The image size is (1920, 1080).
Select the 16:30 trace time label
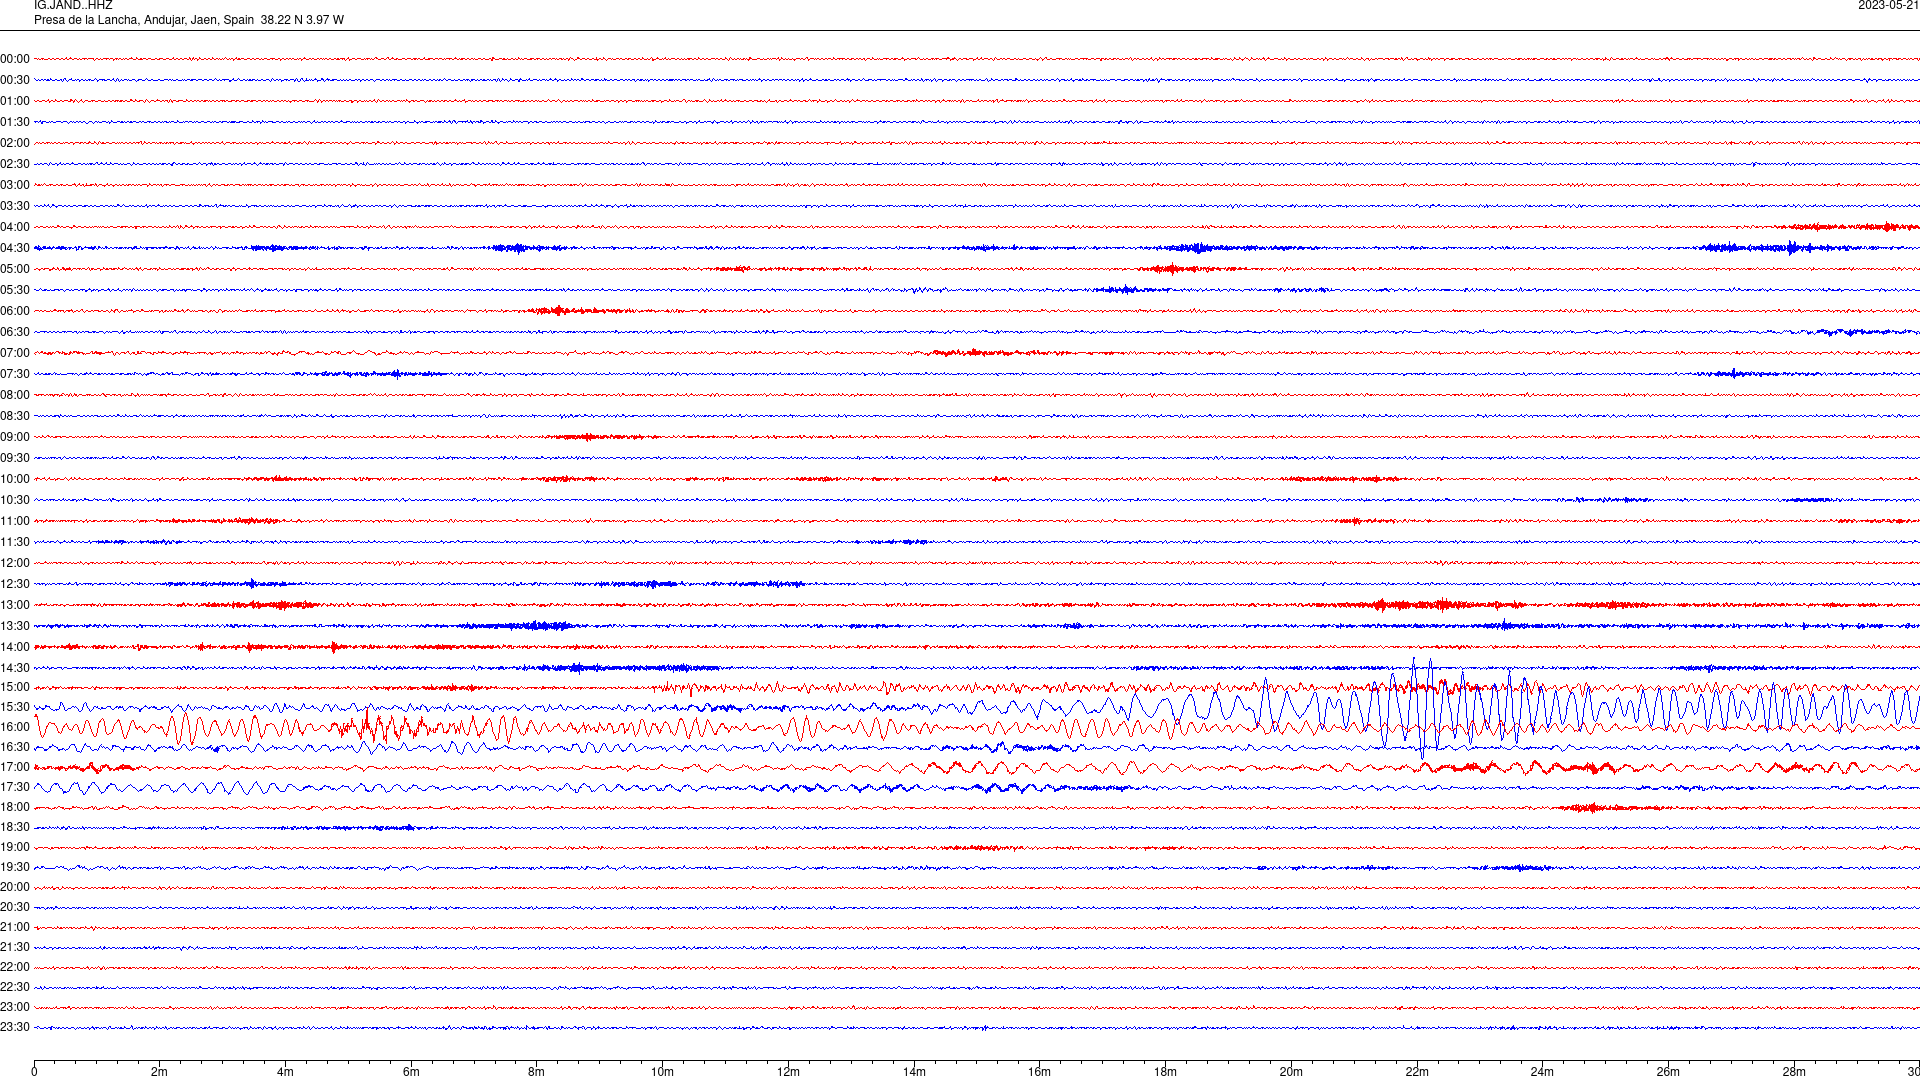click(x=15, y=747)
